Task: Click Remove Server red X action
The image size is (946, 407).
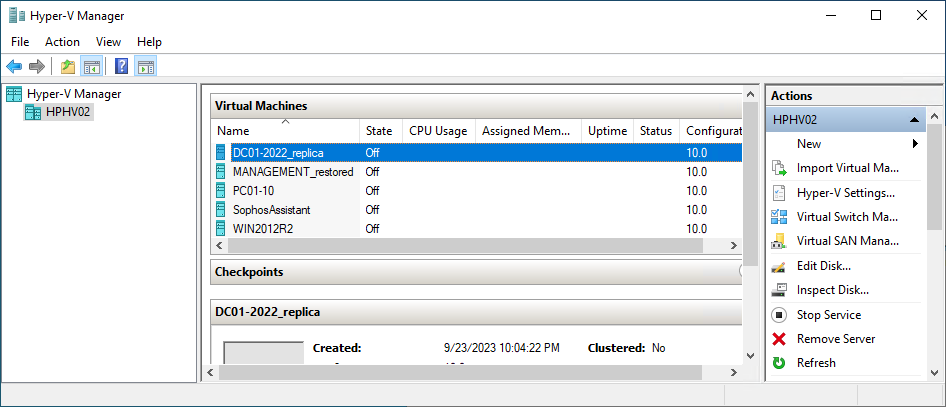Action: point(780,339)
